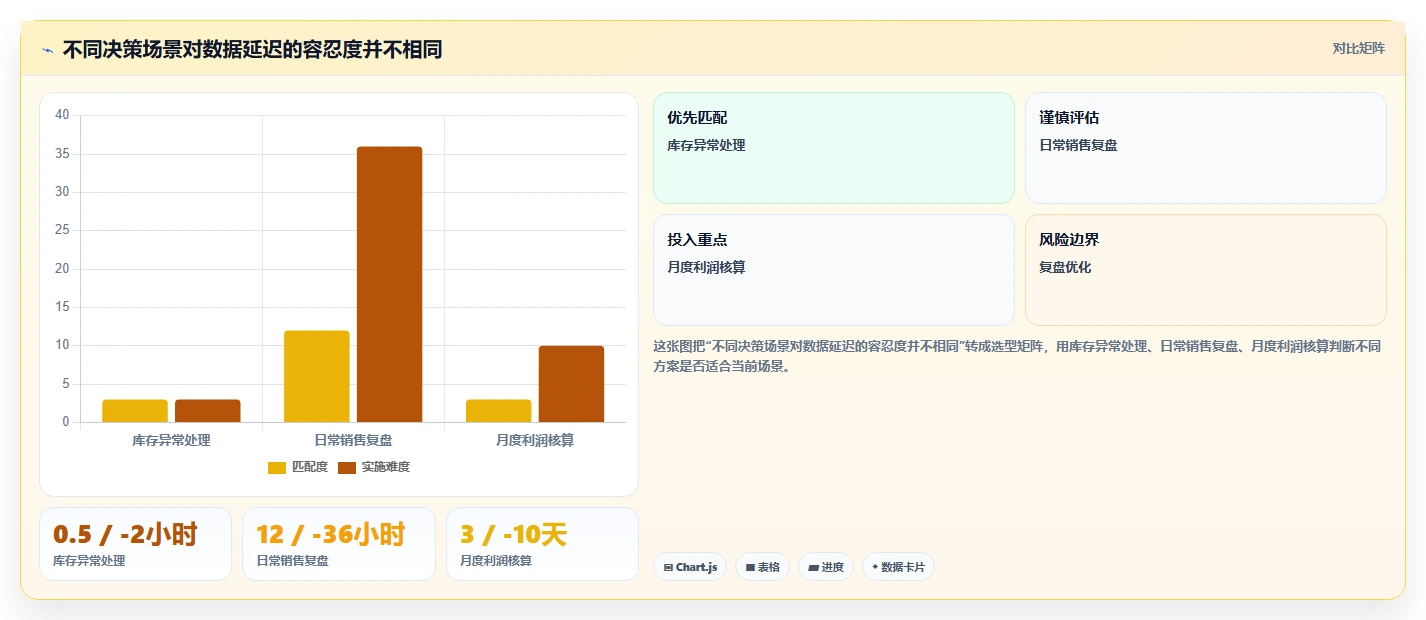Click the 12 / -36小时 data card
1426x620 pixels.
click(339, 544)
